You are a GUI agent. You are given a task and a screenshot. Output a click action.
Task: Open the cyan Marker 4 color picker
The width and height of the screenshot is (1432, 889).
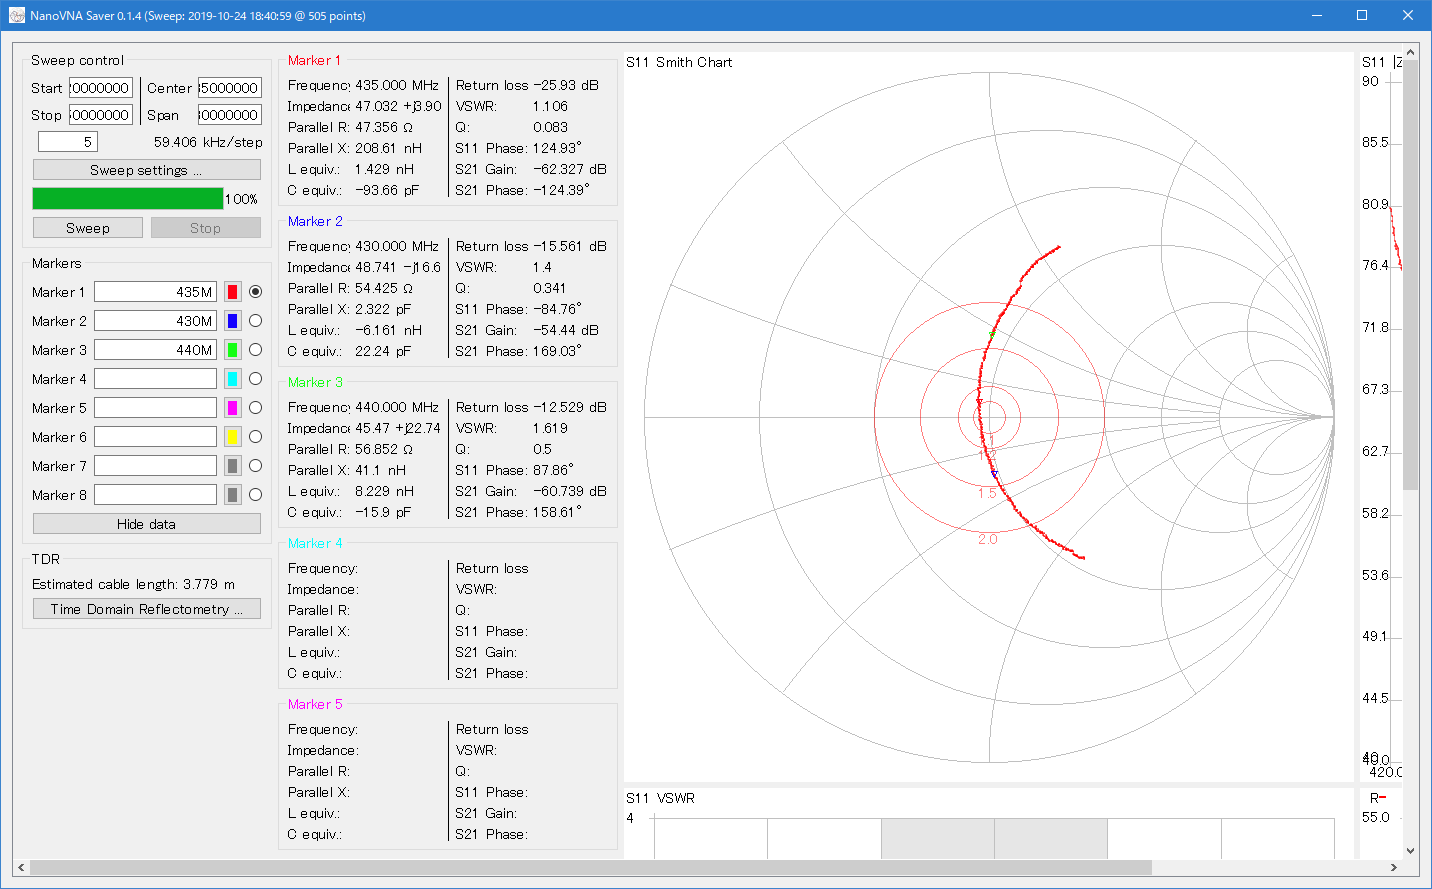coord(233,379)
